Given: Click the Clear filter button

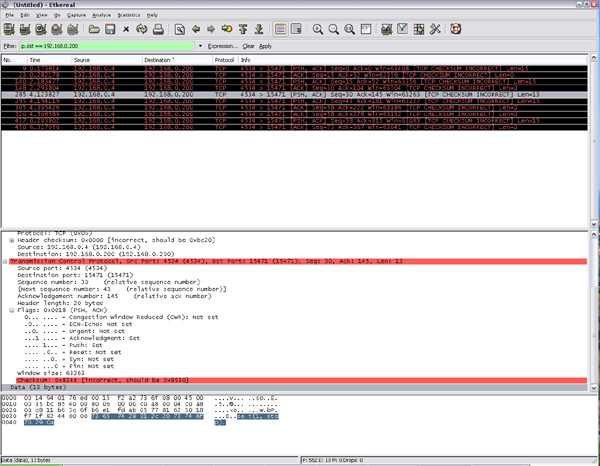Looking at the screenshot, I should pyautogui.click(x=248, y=46).
